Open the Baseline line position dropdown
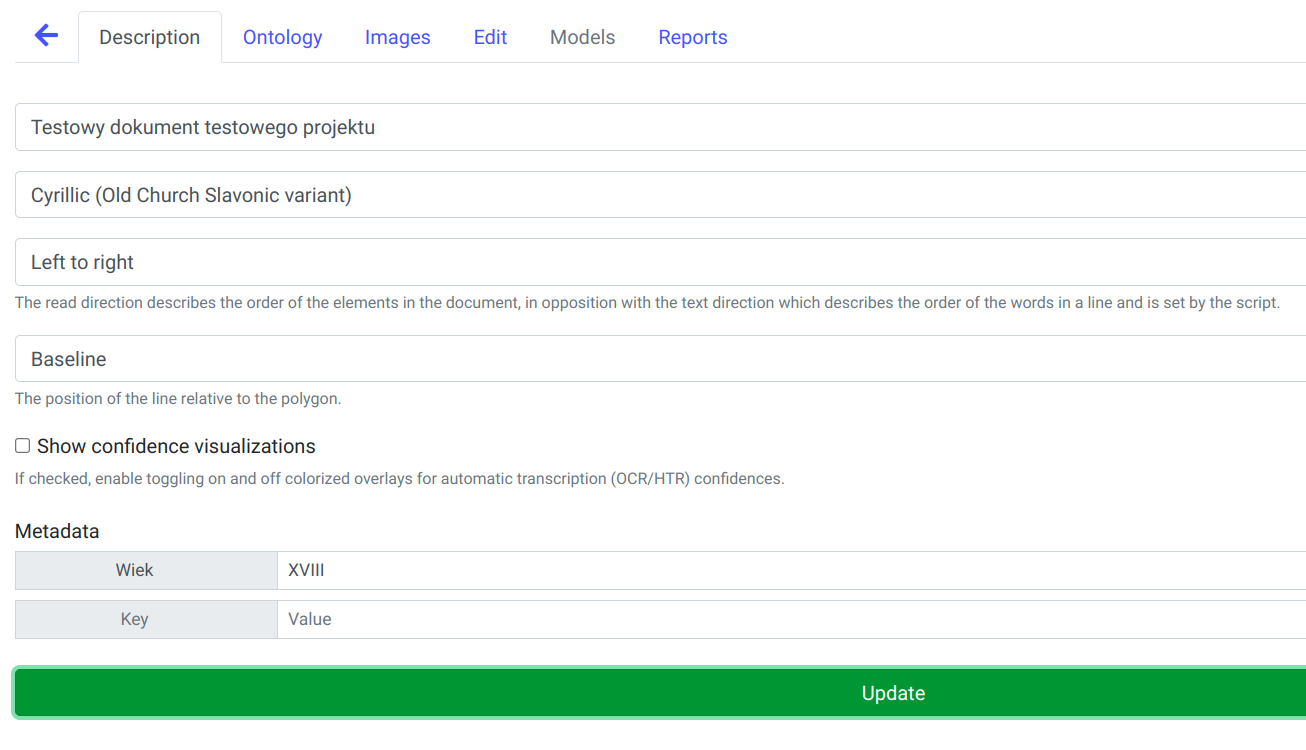 (660, 359)
